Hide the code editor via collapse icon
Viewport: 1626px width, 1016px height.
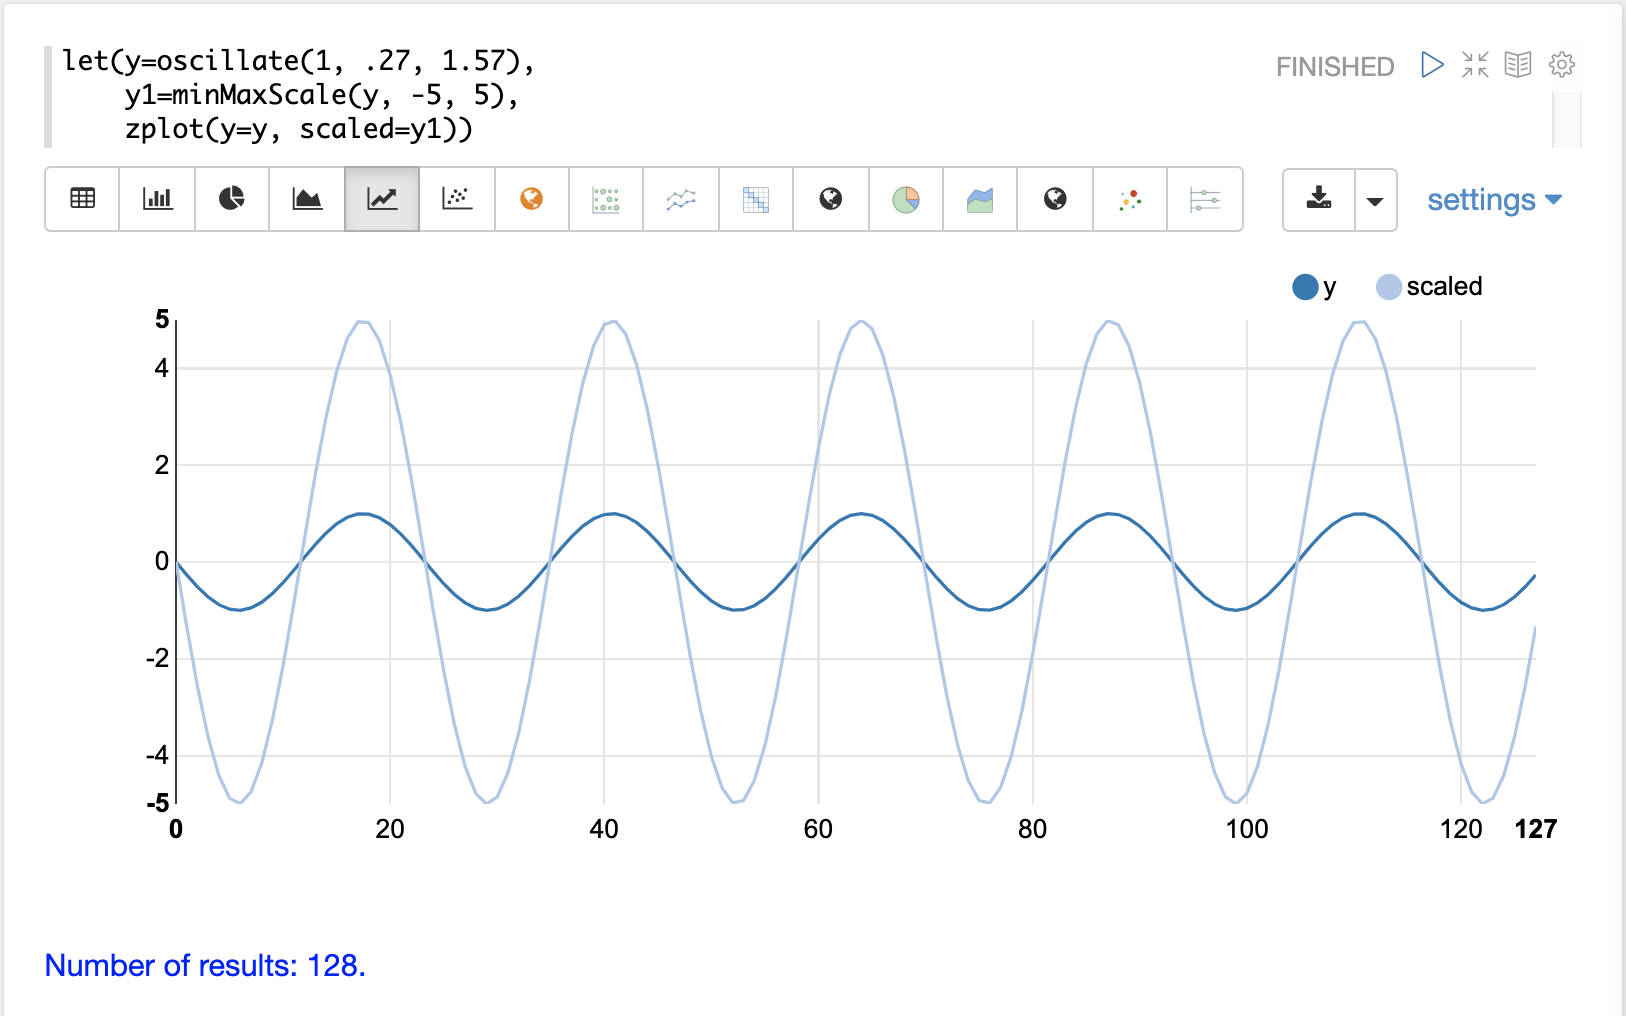tap(1475, 65)
